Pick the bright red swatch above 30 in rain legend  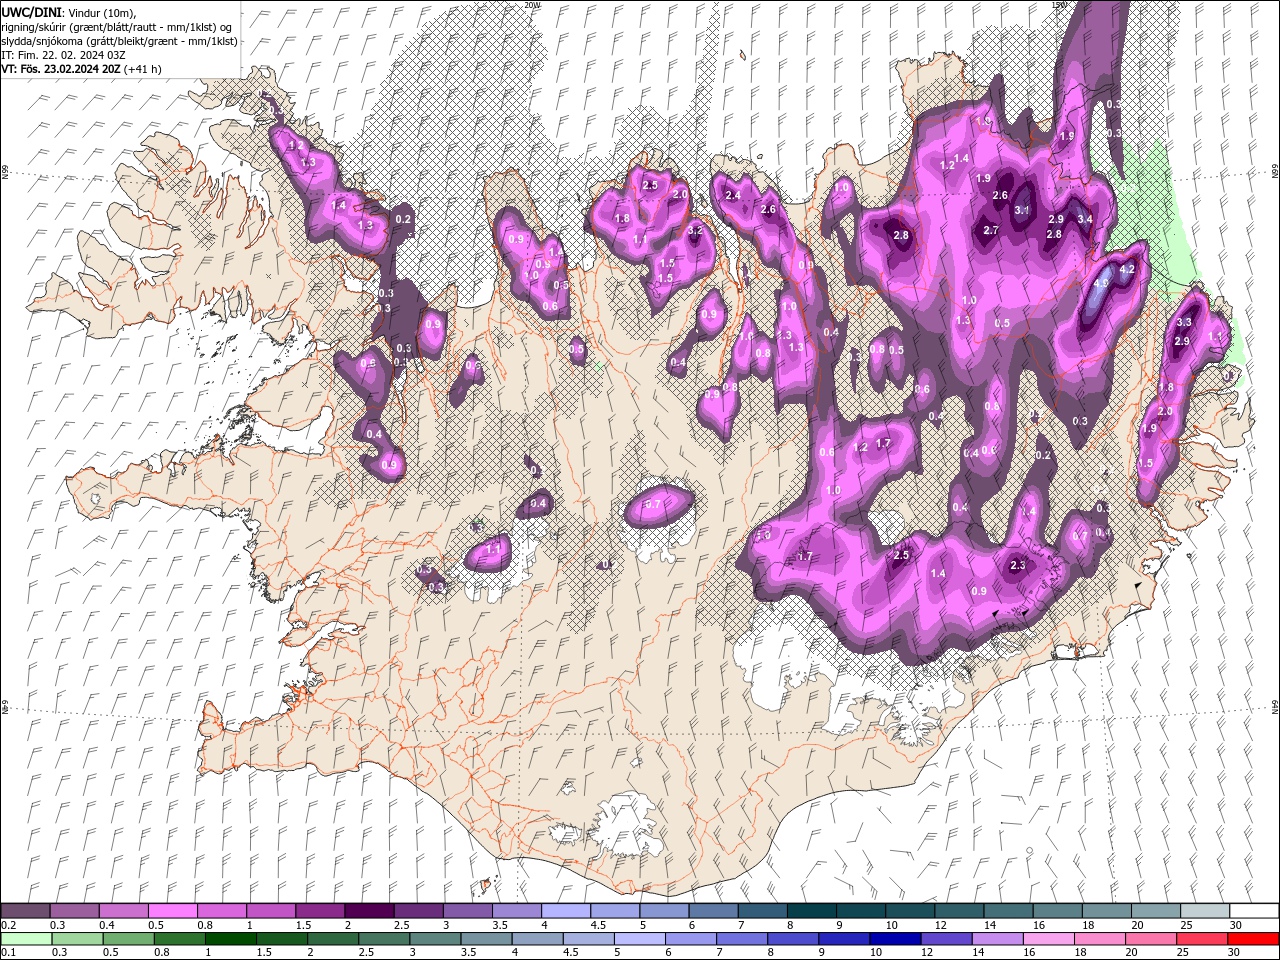point(1253,939)
